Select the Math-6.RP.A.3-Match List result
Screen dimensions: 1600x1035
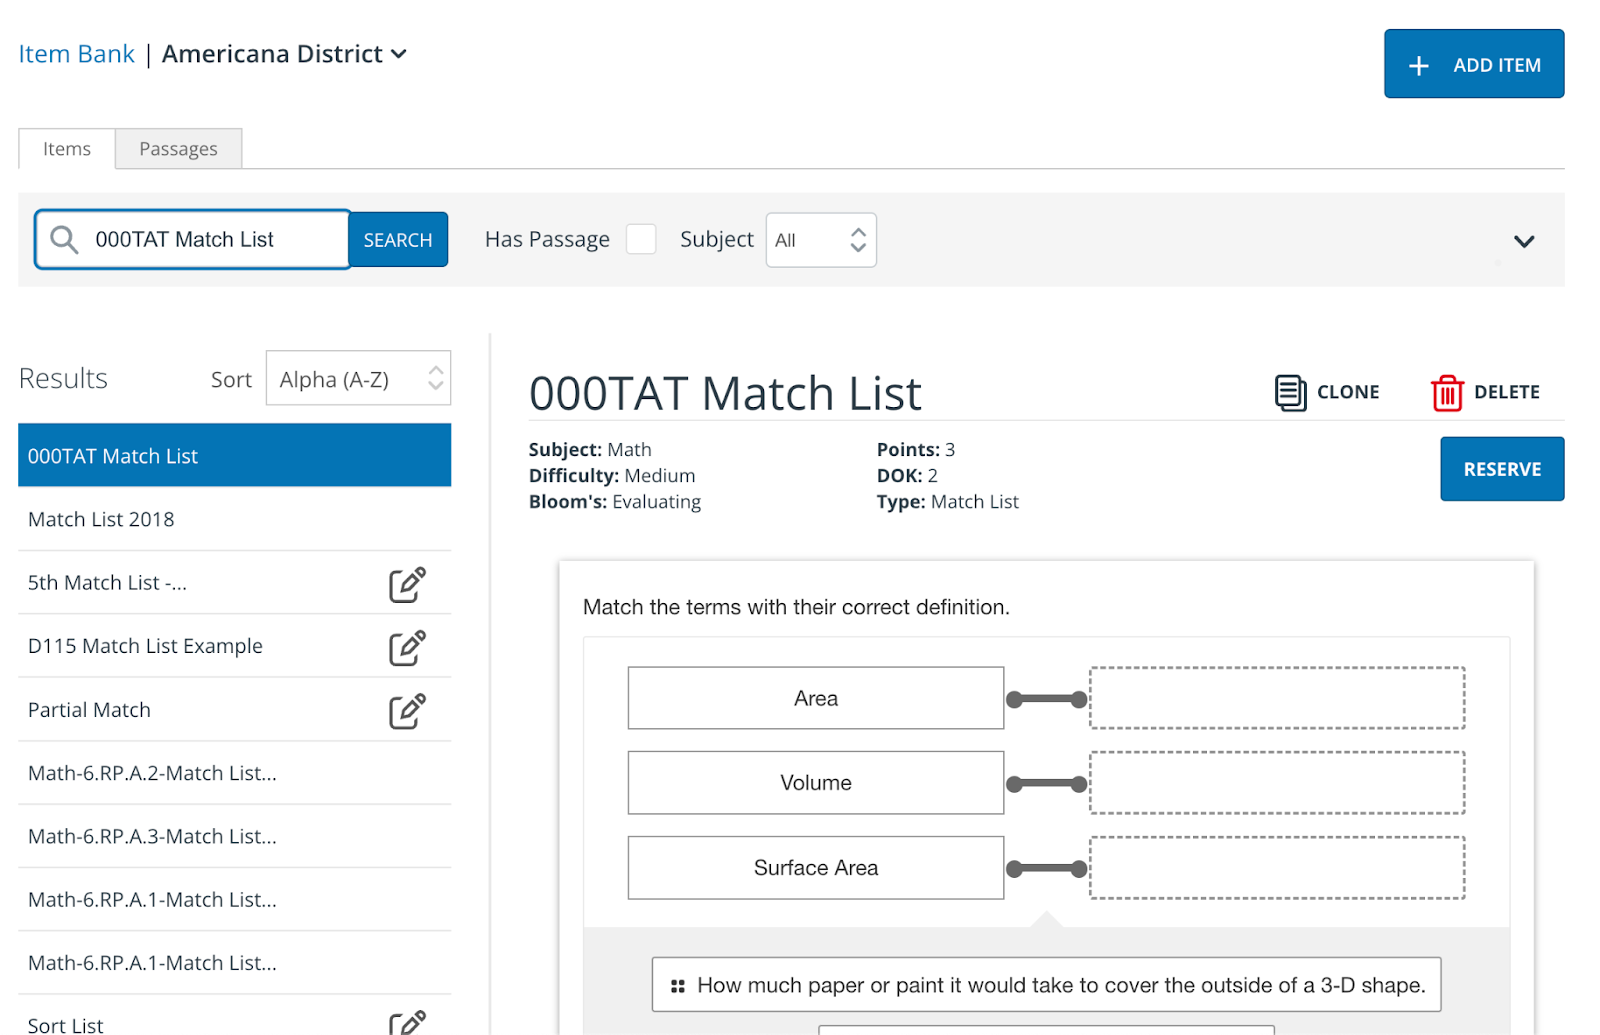click(x=234, y=837)
